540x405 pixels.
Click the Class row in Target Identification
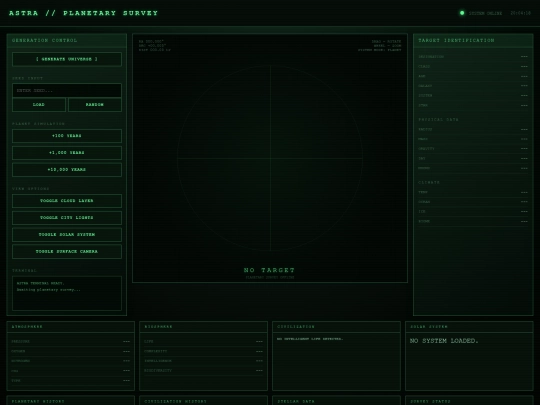pos(473,66)
